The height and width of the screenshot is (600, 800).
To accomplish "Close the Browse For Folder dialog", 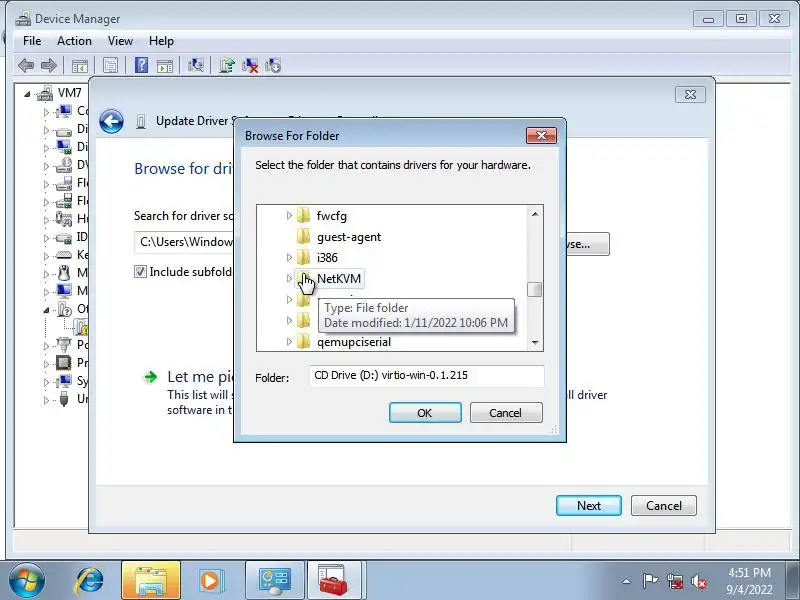I will (541, 136).
